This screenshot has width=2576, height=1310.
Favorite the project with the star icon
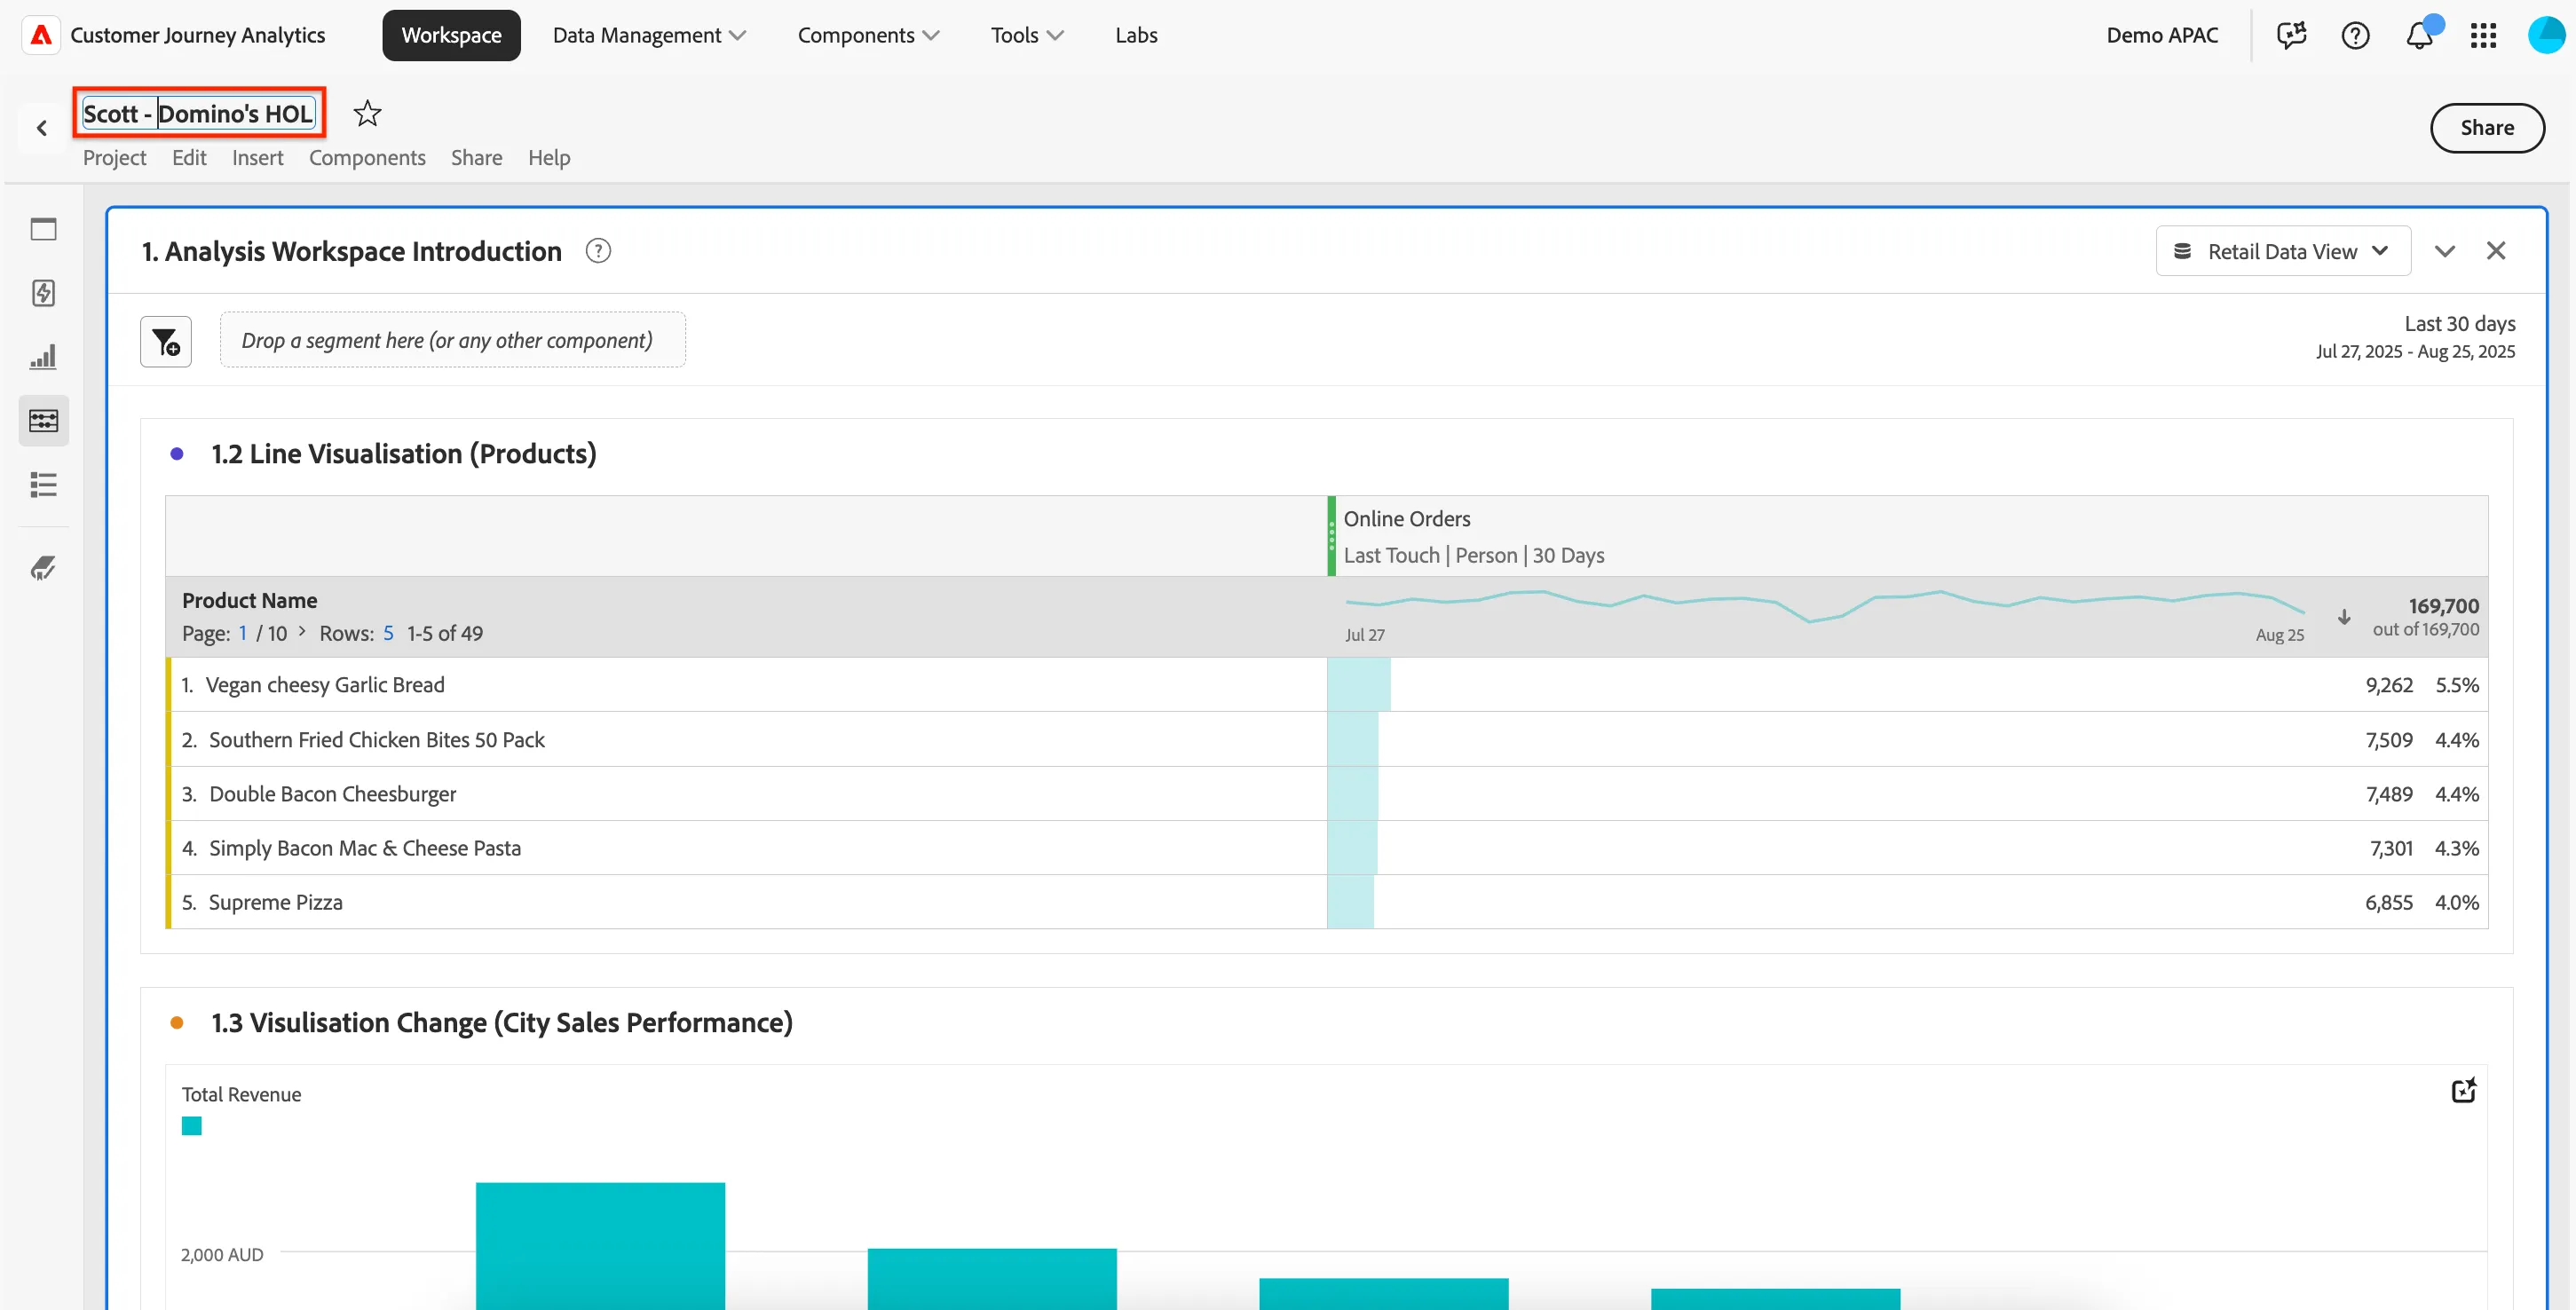tap(367, 113)
